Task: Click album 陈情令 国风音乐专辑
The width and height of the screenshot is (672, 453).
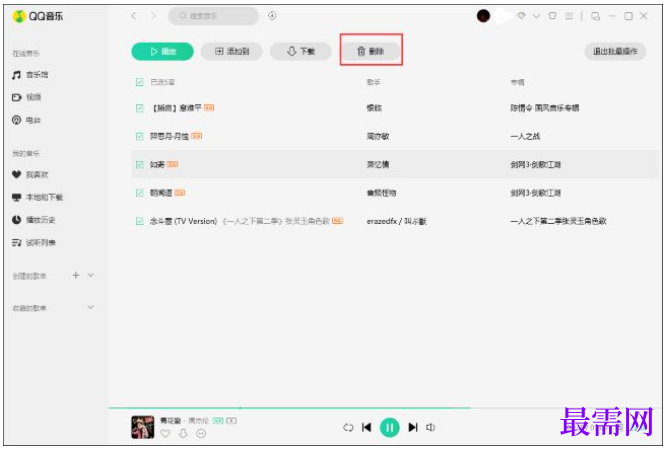Action: pos(545,108)
